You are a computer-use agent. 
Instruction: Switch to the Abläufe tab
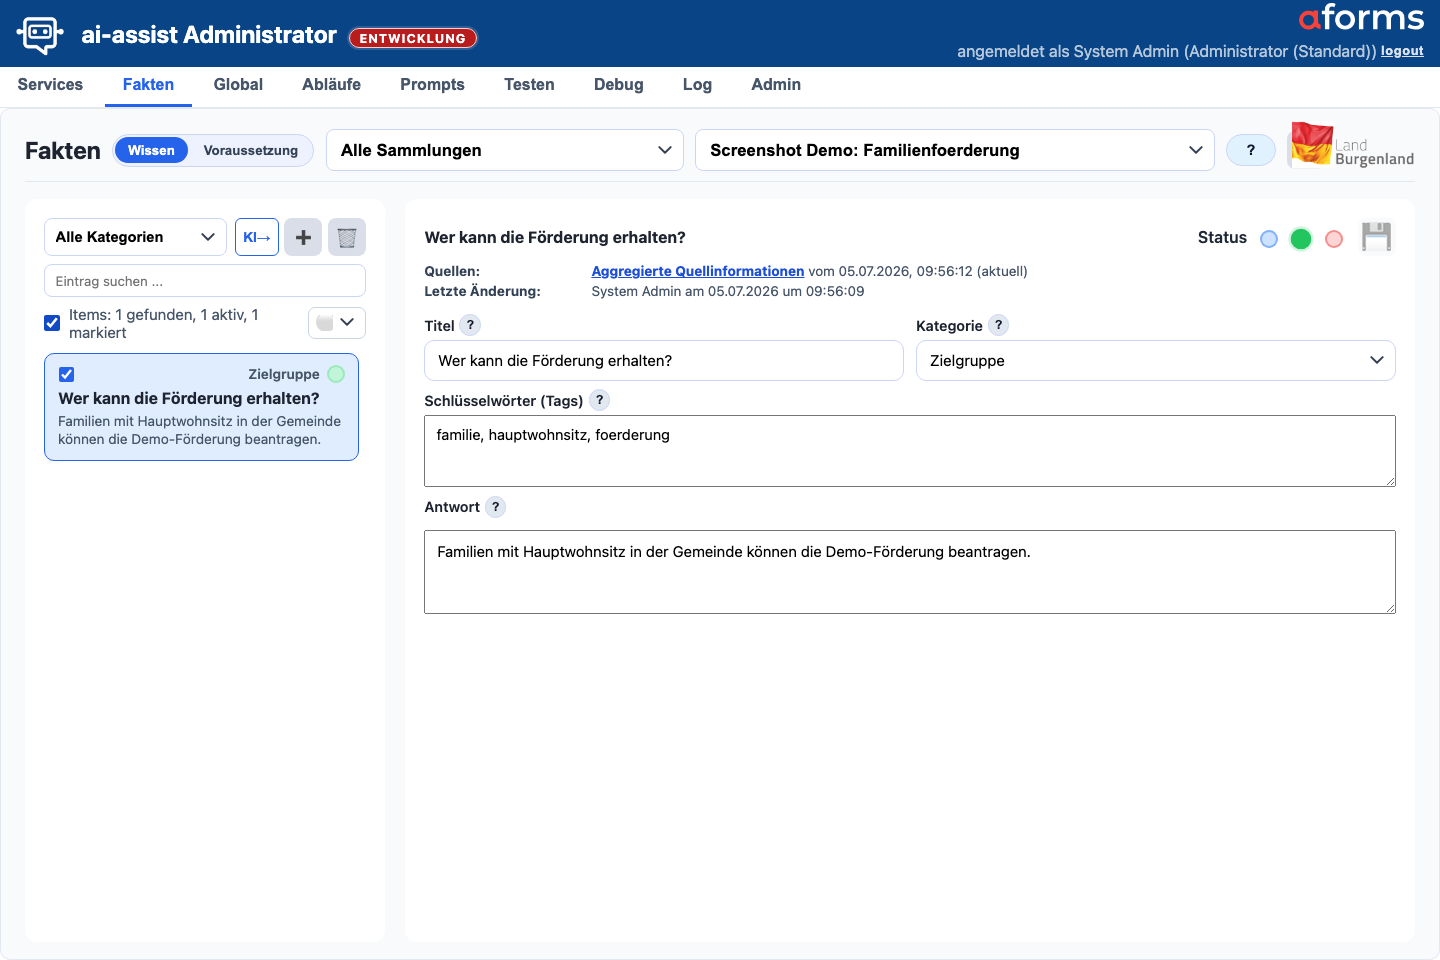331,85
